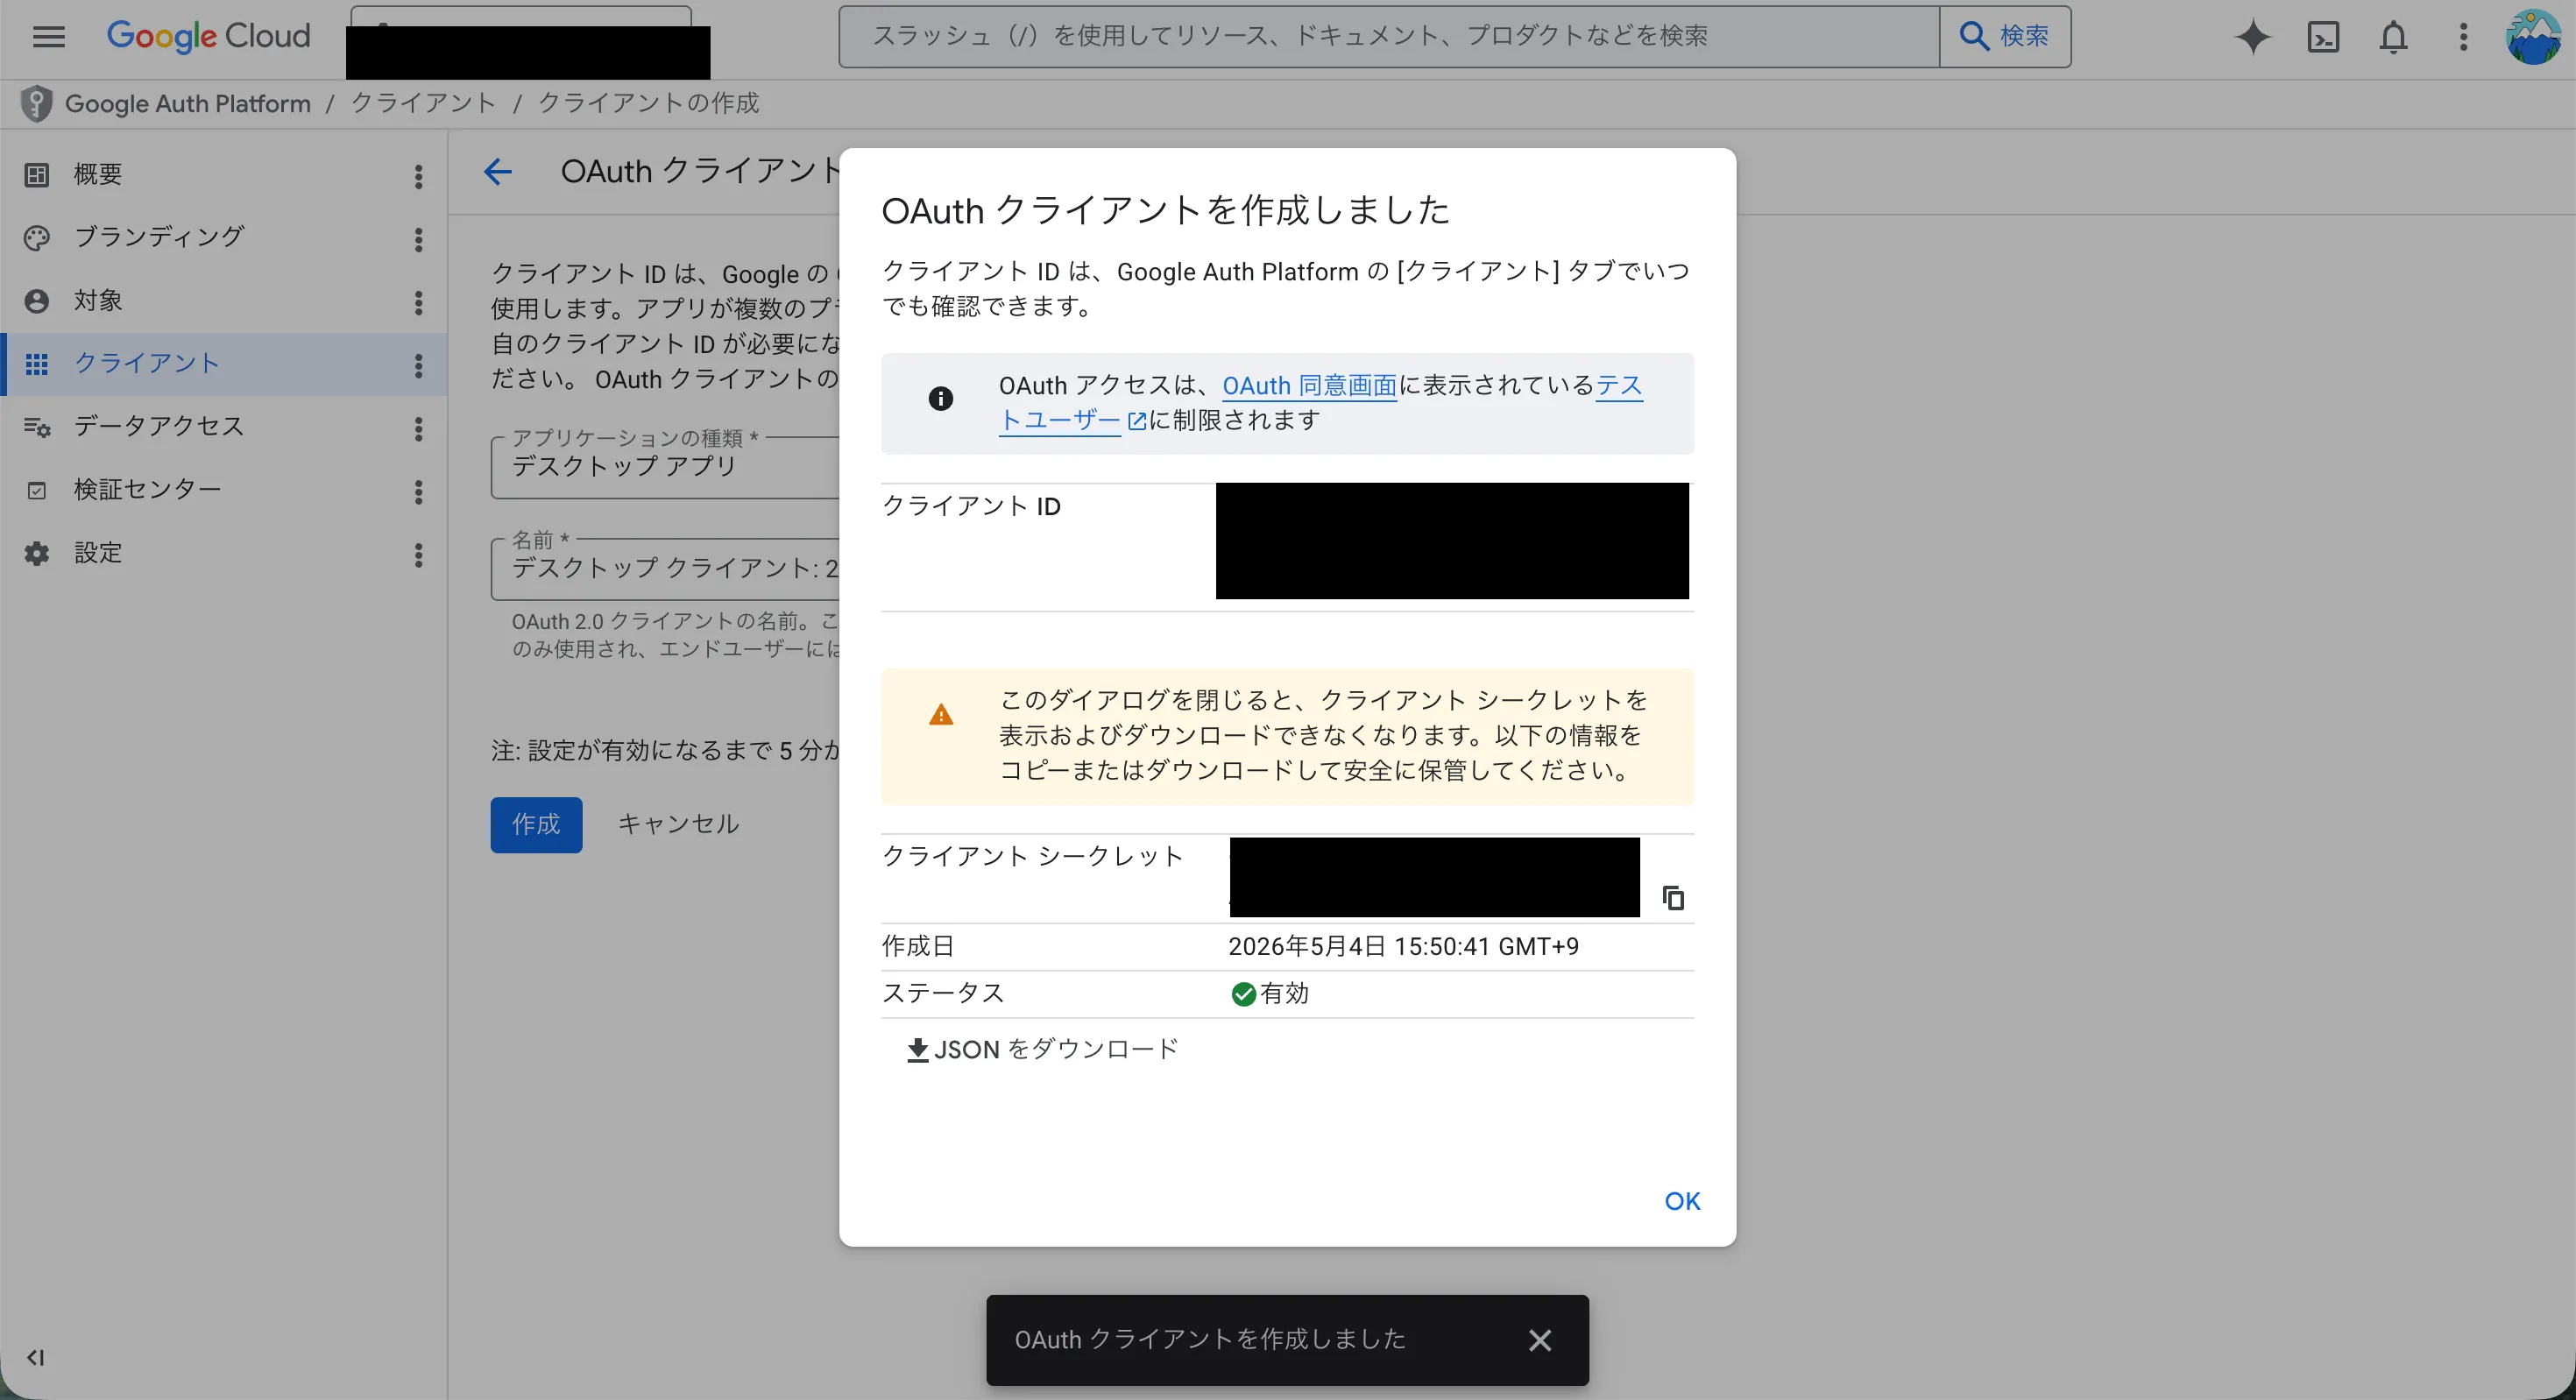Click the magnifier search button 検索

tap(2005, 37)
